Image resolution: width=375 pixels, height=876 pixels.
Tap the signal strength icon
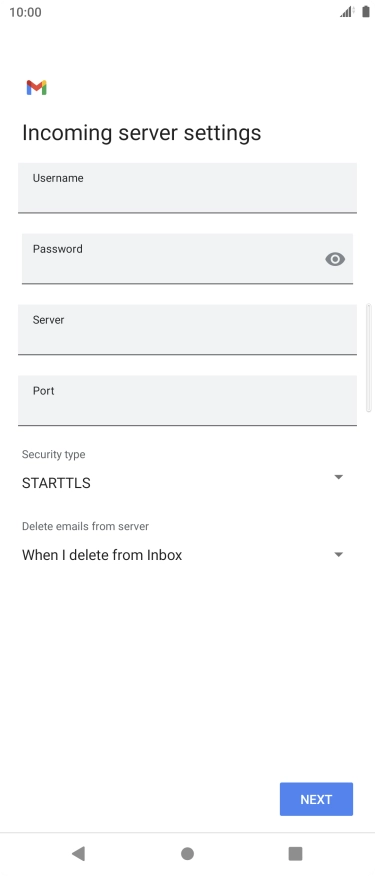coord(347,12)
